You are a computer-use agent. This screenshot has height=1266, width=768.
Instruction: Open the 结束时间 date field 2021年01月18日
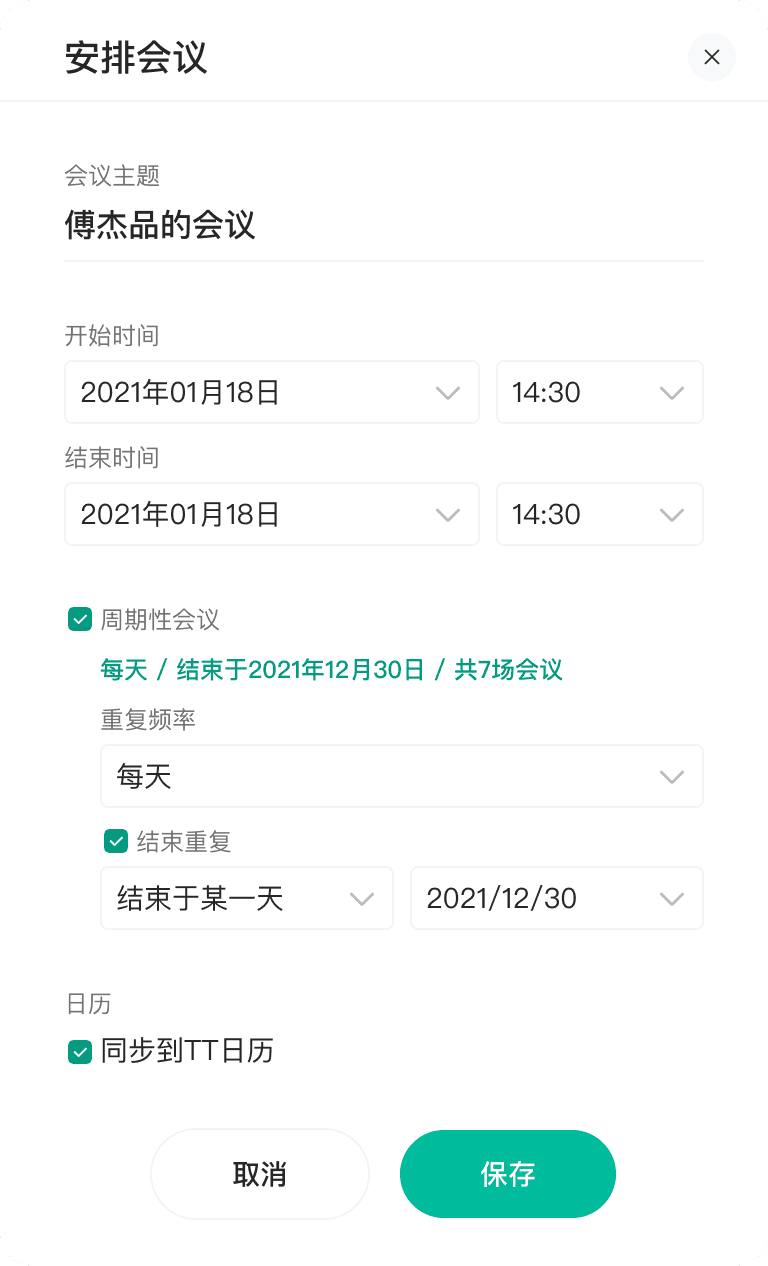[x=272, y=514]
